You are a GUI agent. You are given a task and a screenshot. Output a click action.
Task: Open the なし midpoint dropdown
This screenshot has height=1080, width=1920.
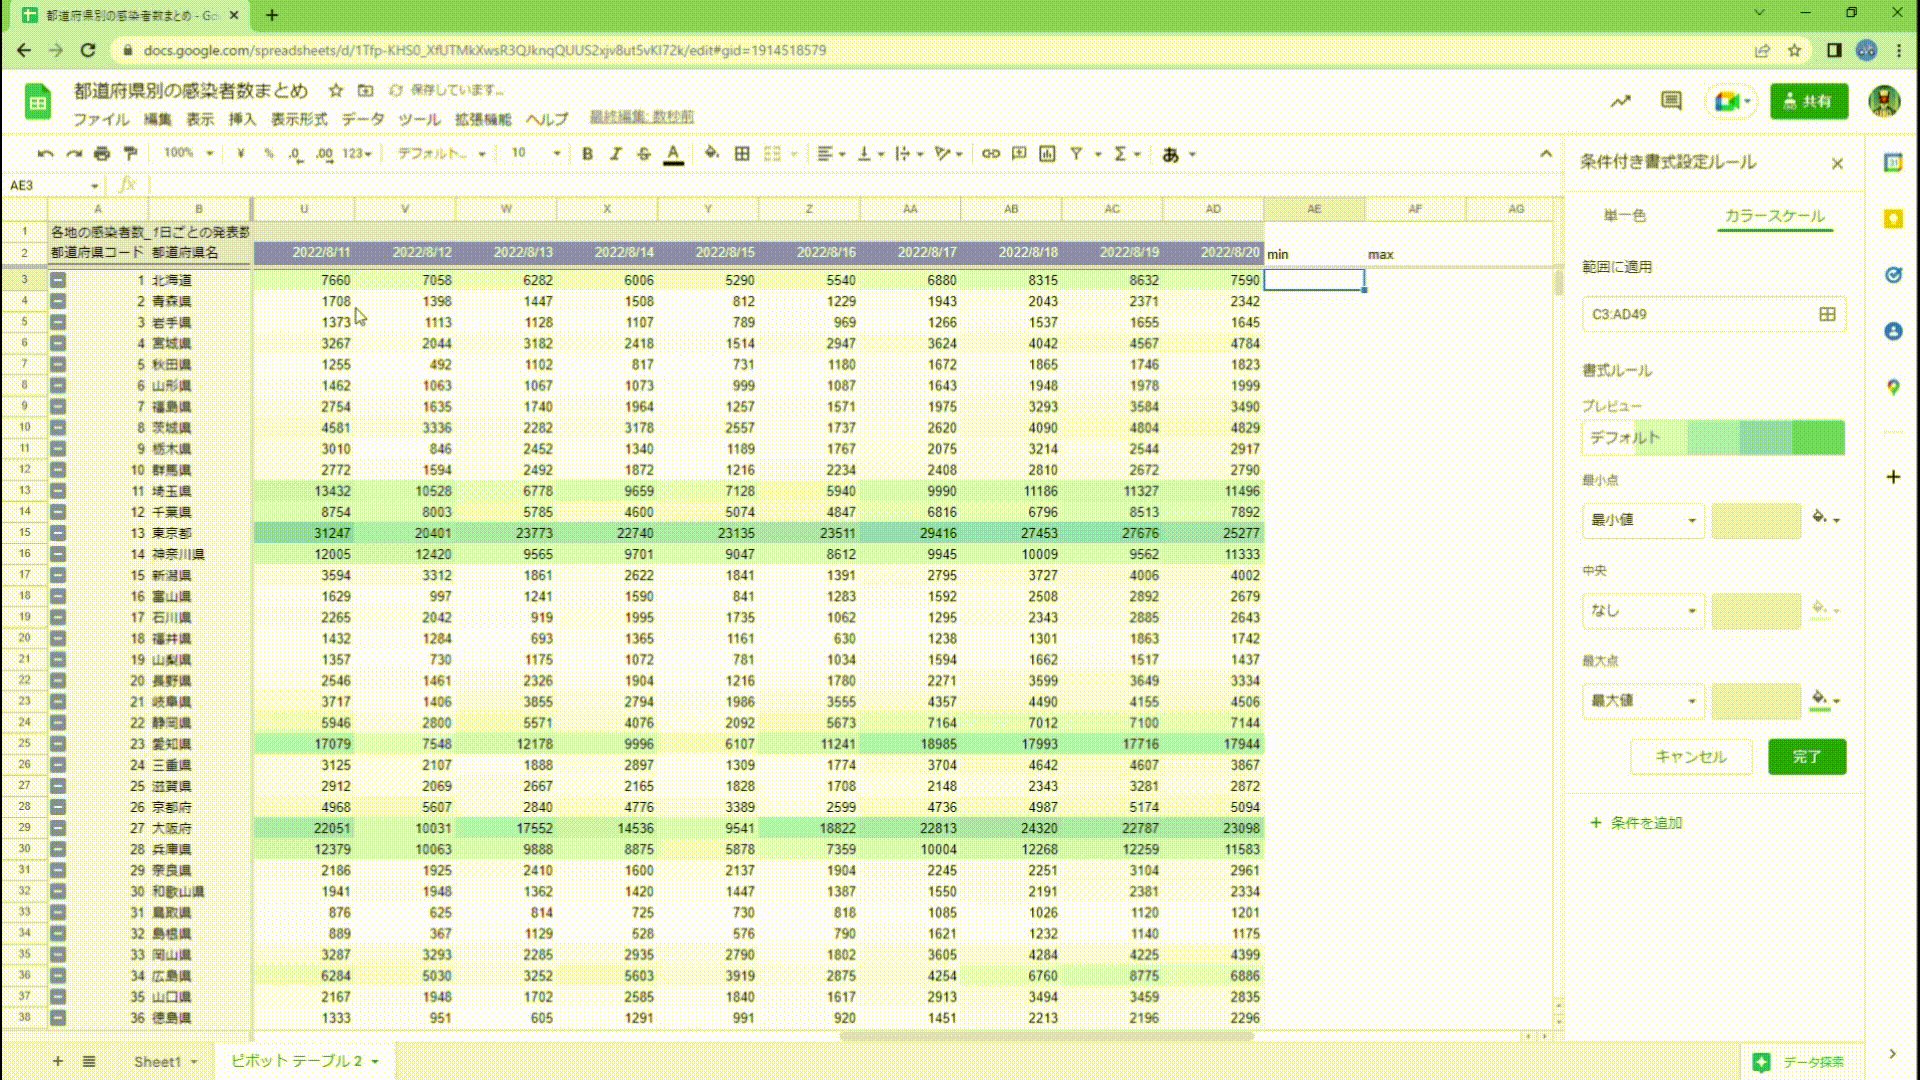coord(1643,610)
